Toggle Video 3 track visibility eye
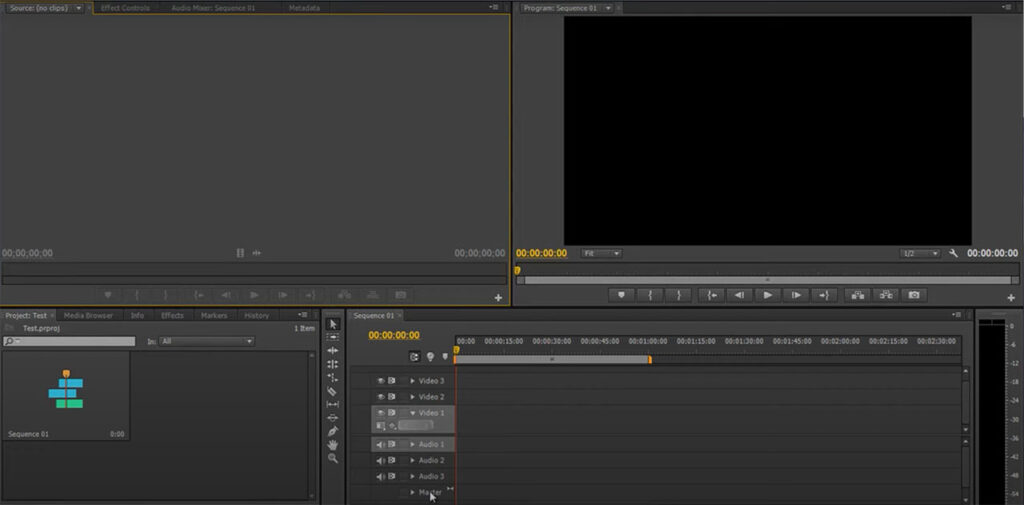 tap(381, 381)
